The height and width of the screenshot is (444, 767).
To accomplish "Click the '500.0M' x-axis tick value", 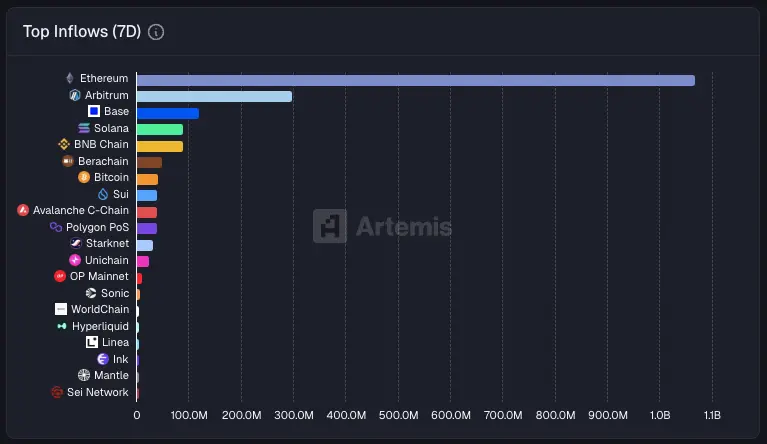I will (x=398, y=415).
